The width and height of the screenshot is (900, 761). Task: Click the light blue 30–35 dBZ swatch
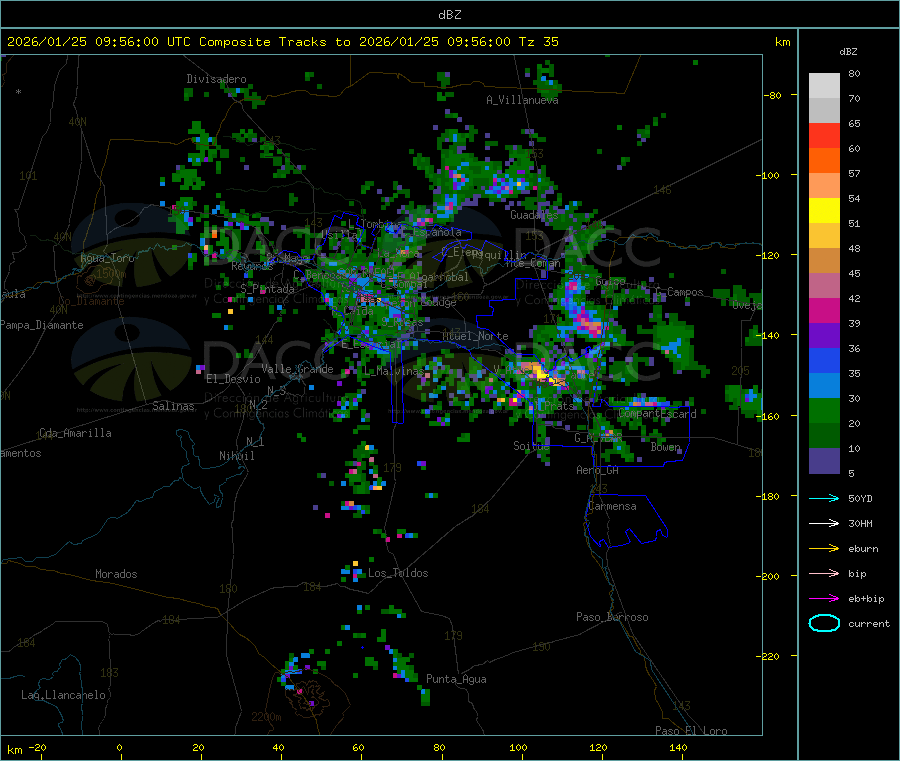[x=824, y=386]
